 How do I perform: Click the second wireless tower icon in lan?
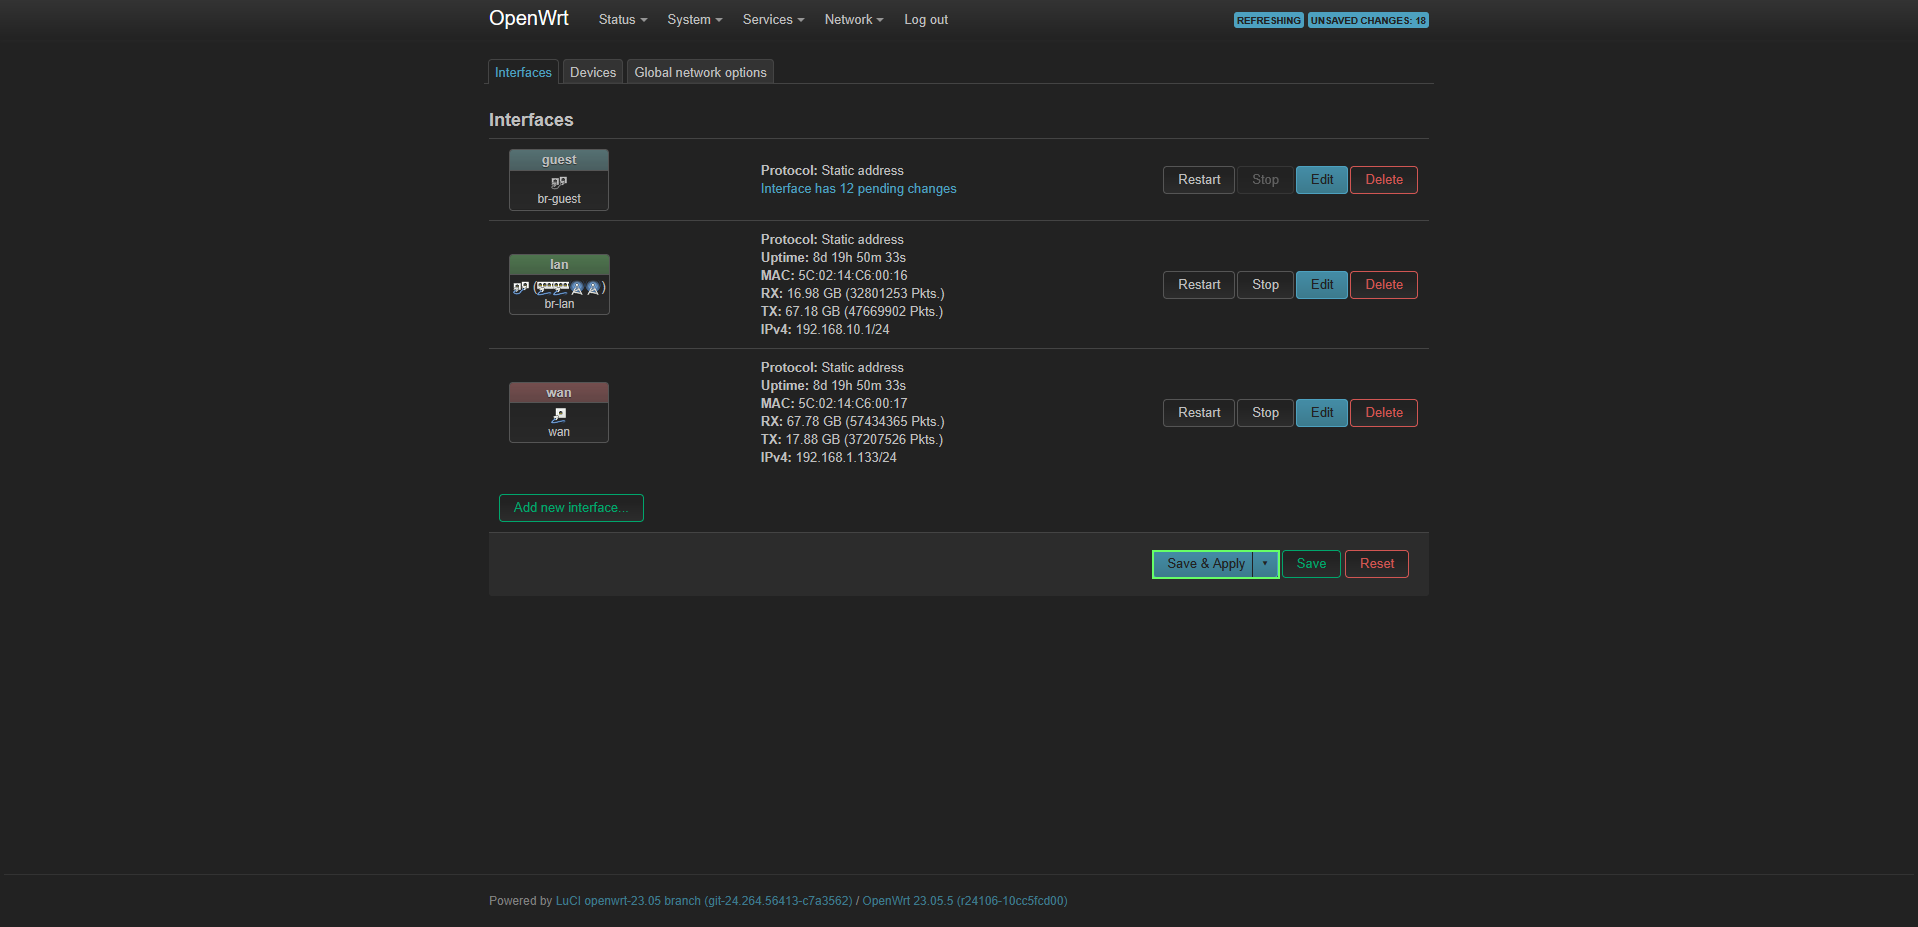(593, 288)
